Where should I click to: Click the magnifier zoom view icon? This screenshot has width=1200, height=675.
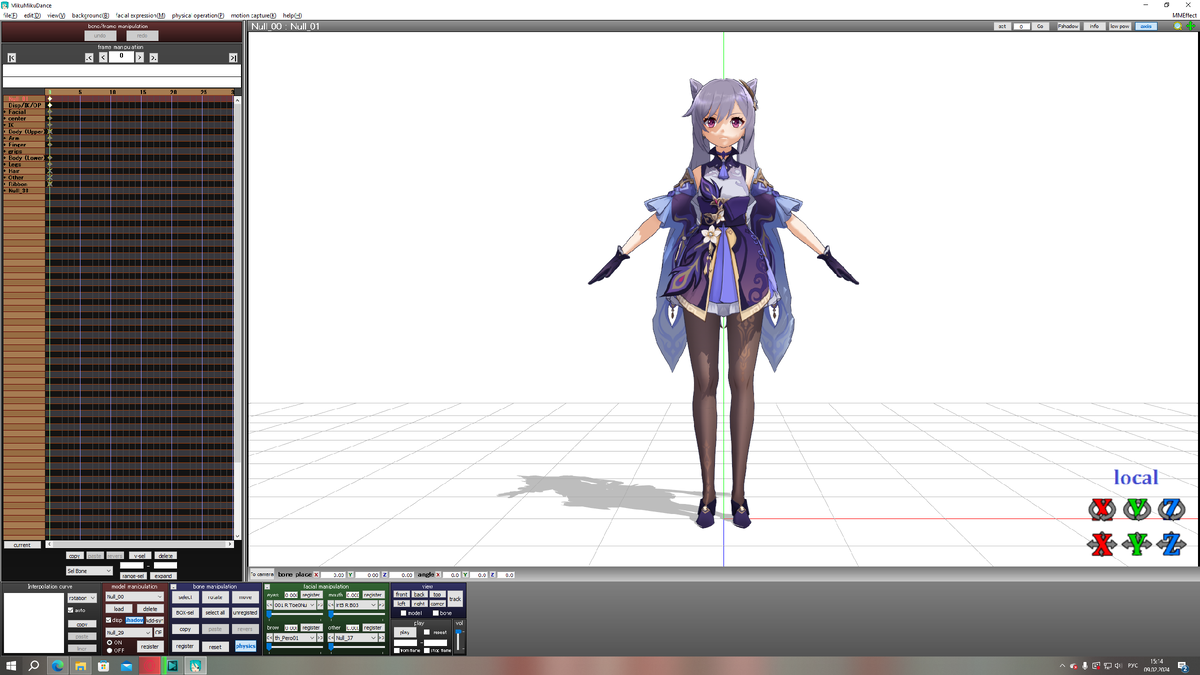(1178, 26)
